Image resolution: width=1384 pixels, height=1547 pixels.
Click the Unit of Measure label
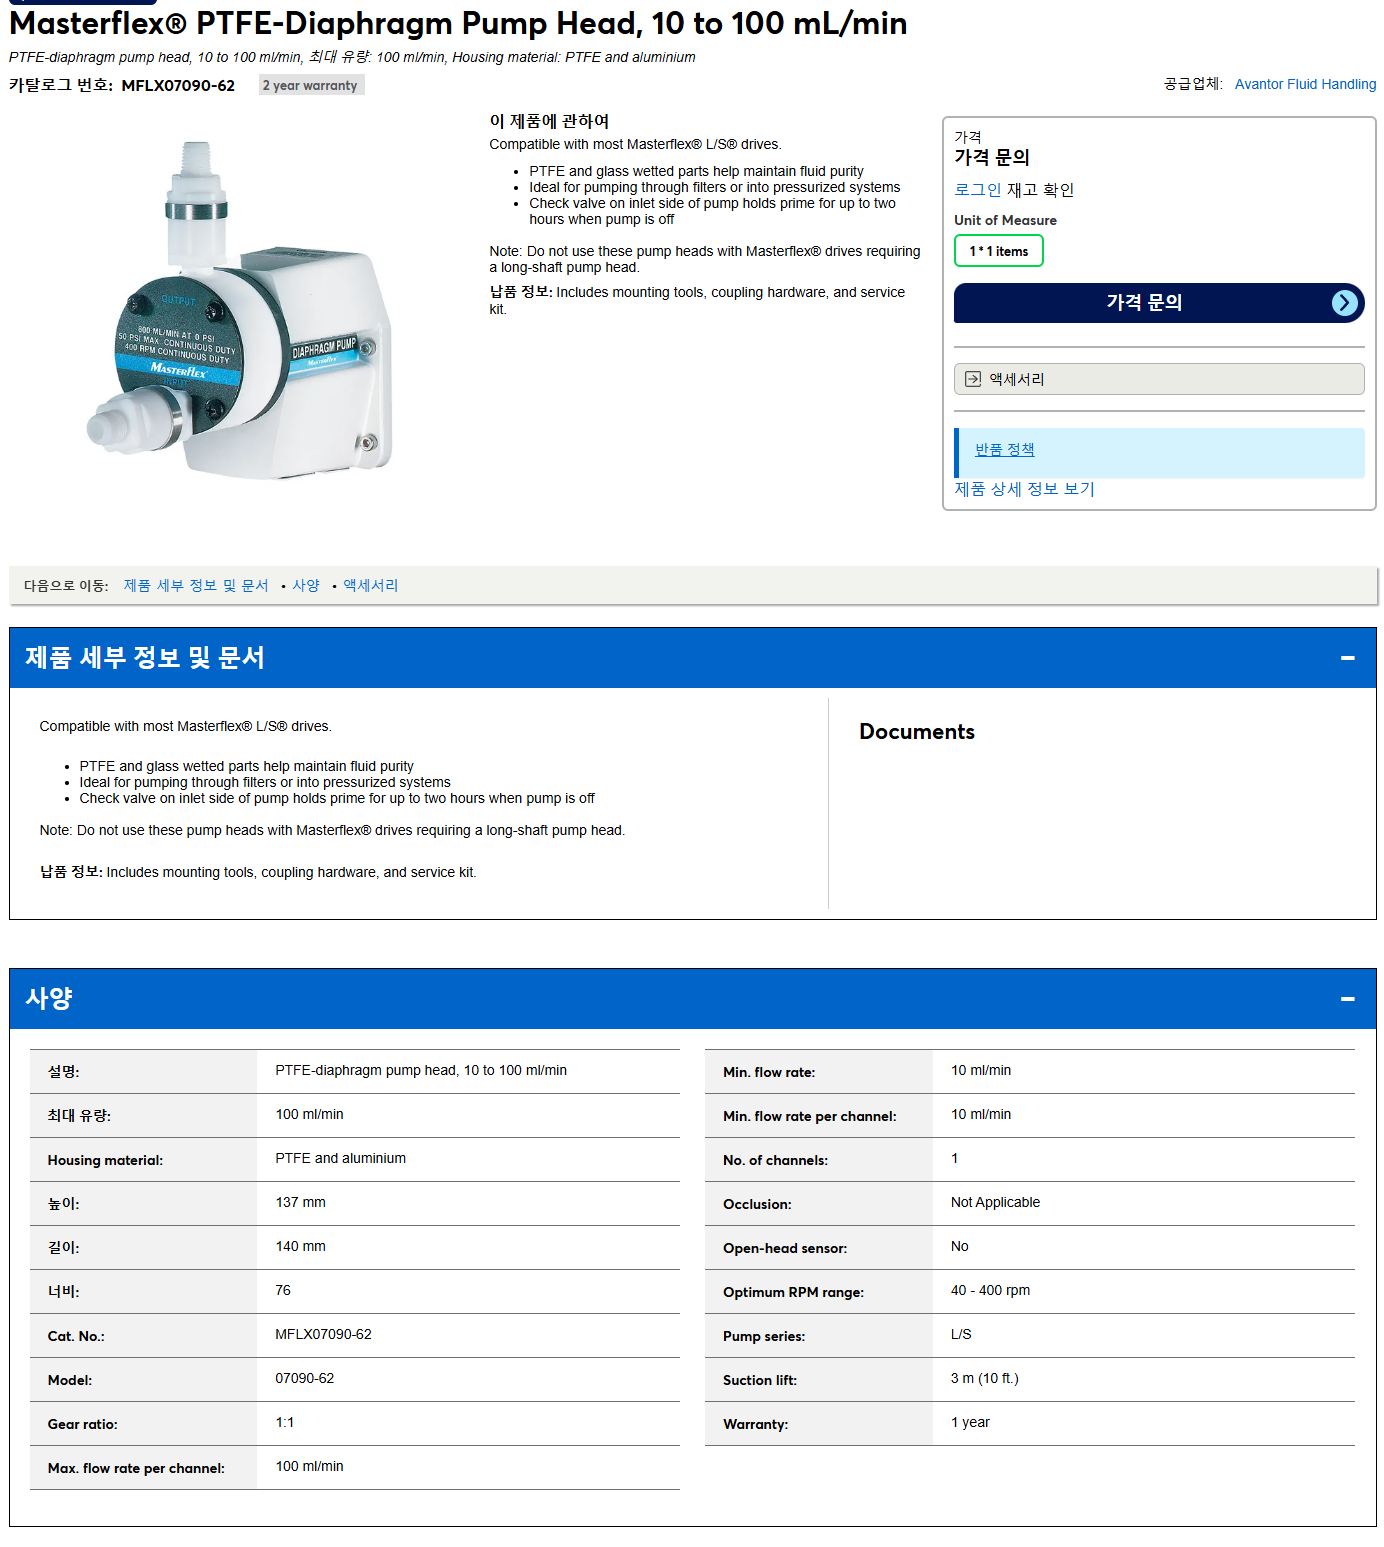(1005, 220)
